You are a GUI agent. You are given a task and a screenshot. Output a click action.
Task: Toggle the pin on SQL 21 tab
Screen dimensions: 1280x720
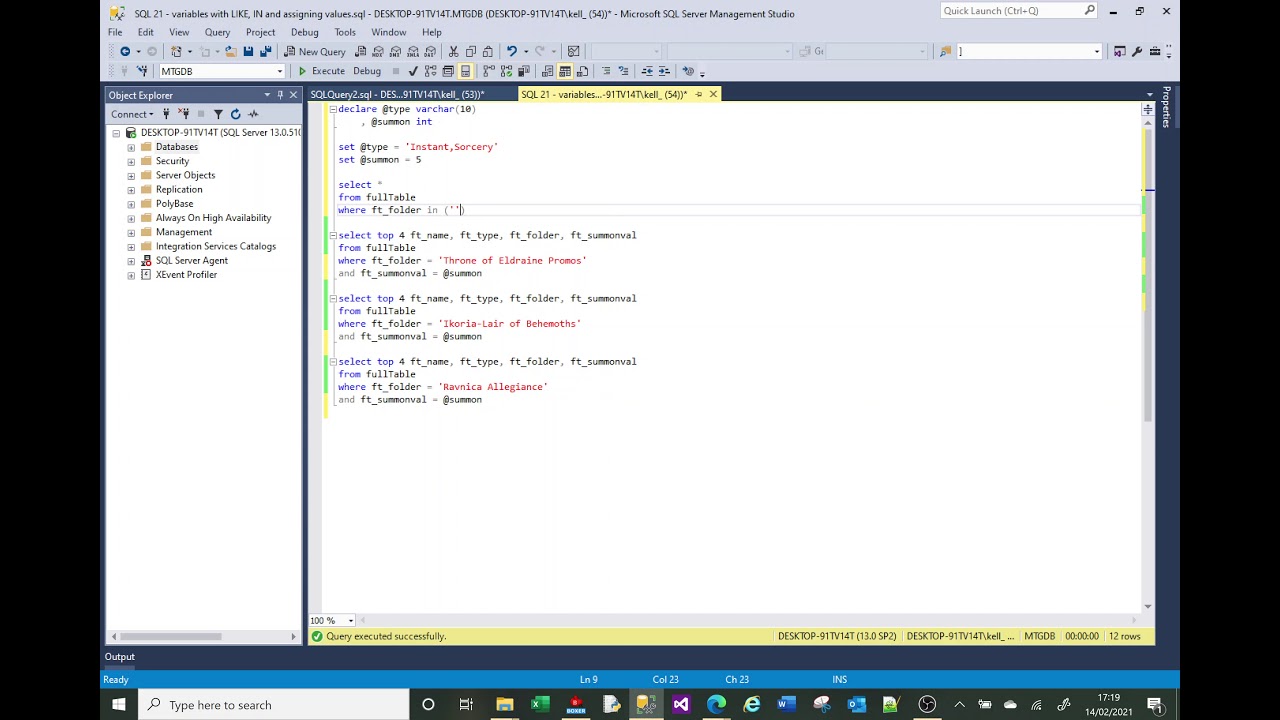698,94
